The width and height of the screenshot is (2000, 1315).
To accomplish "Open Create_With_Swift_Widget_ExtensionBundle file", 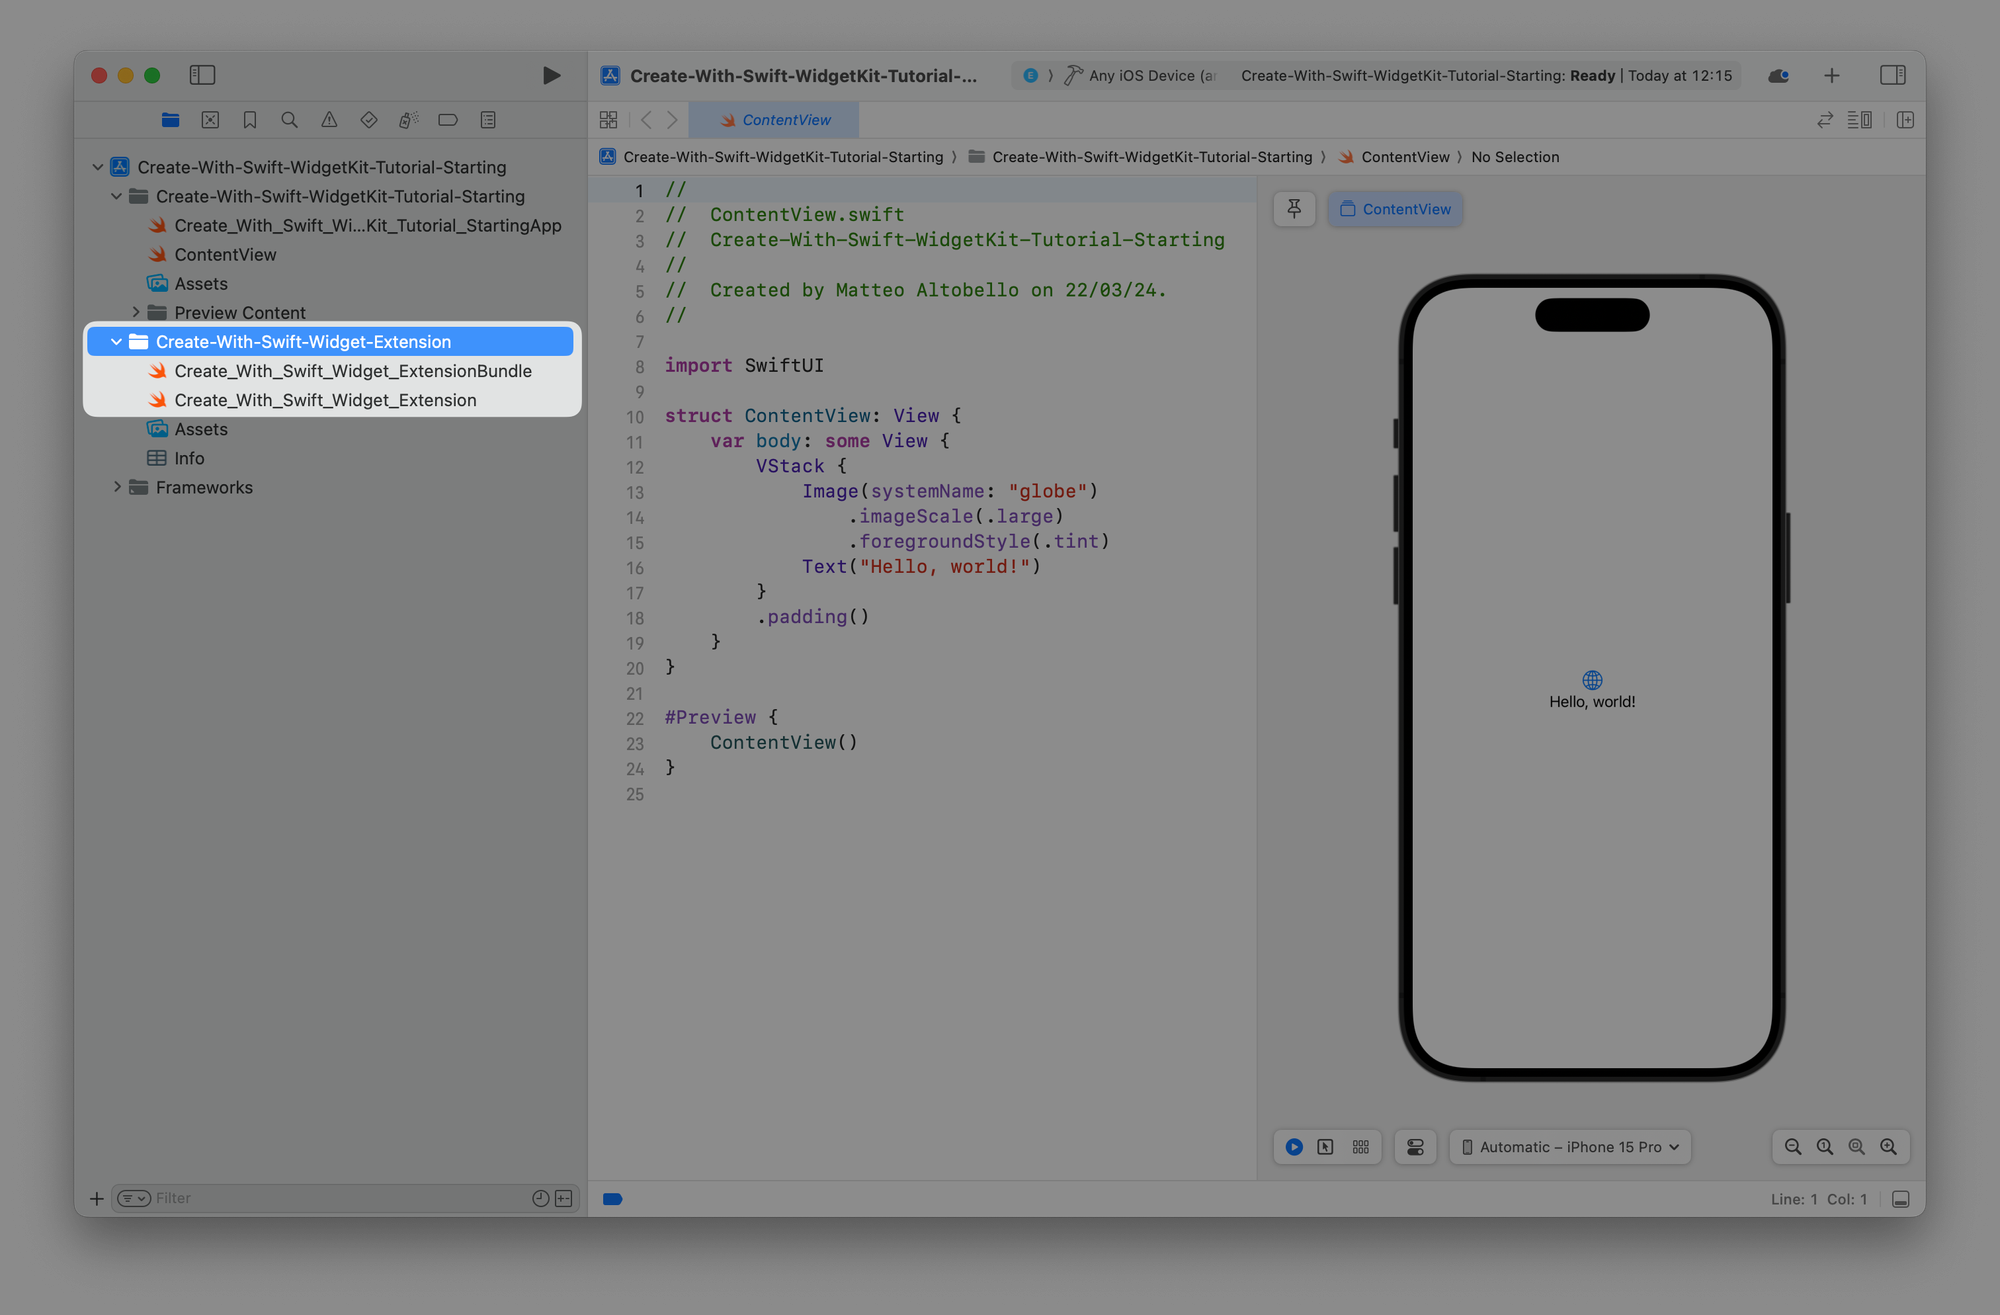I will (x=352, y=370).
